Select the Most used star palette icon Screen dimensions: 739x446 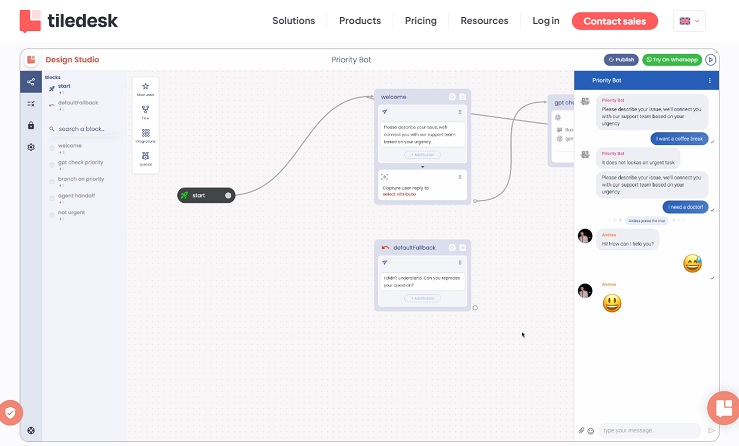click(x=146, y=89)
